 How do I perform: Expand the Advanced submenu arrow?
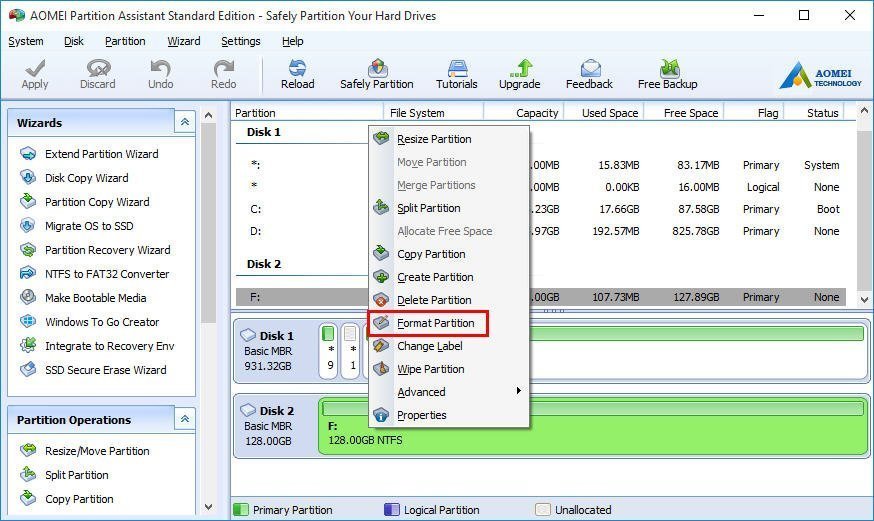pos(518,391)
